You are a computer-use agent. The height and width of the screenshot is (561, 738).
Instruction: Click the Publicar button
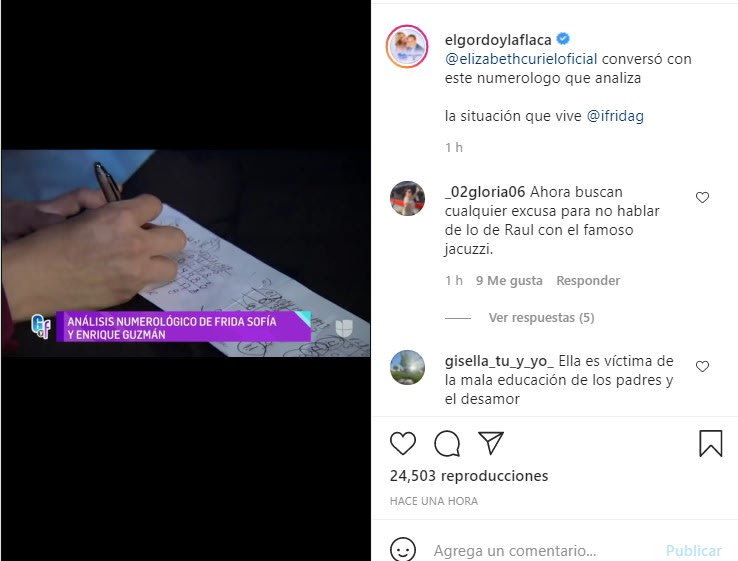(x=693, y=550)
